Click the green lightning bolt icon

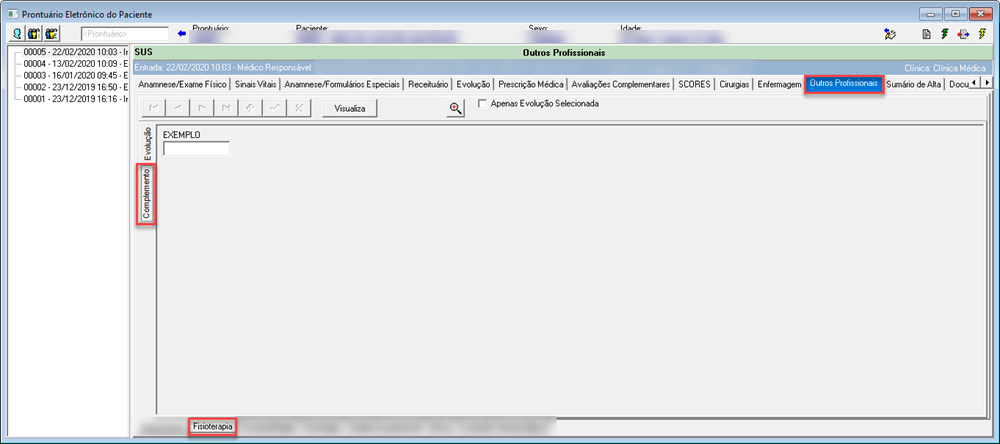click(x=945, y=34)
